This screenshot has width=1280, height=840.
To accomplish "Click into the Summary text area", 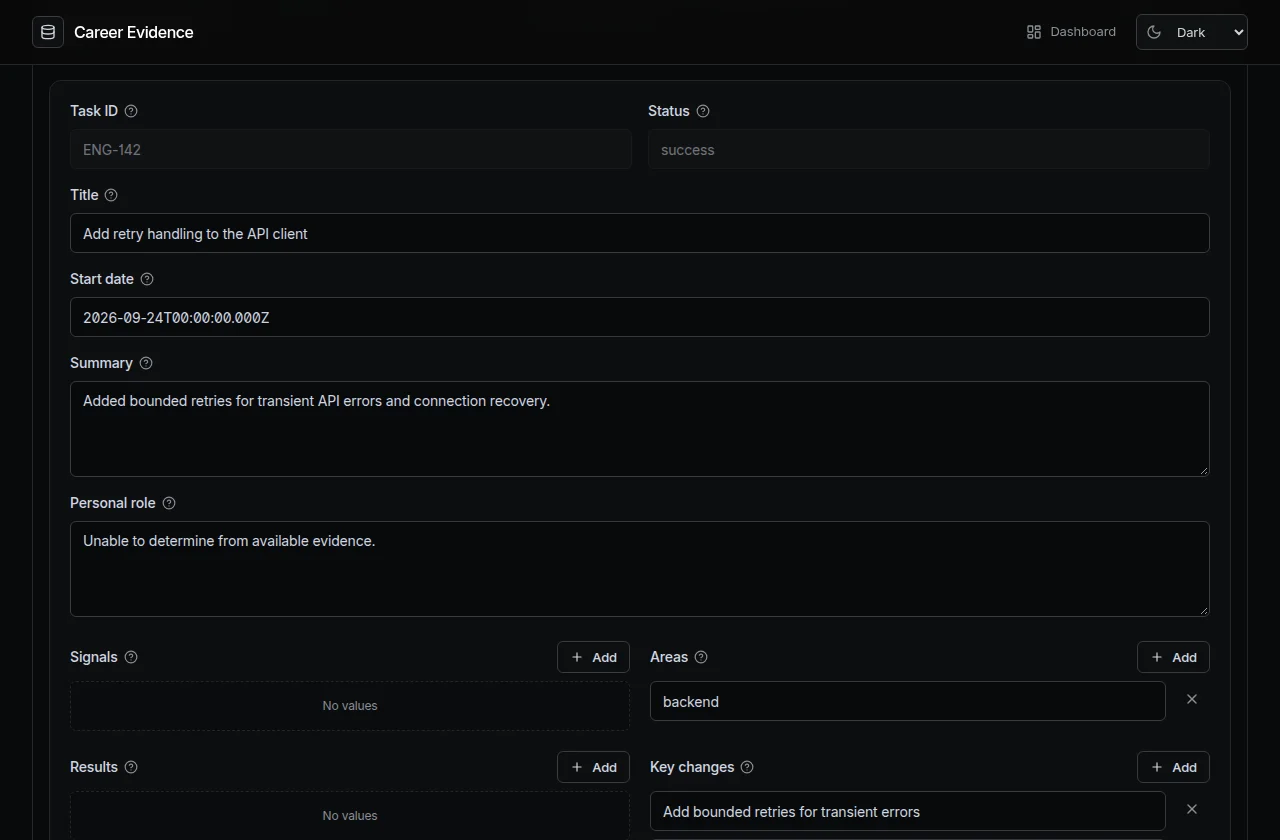I will pyautogui.click(x=640, y=429).
